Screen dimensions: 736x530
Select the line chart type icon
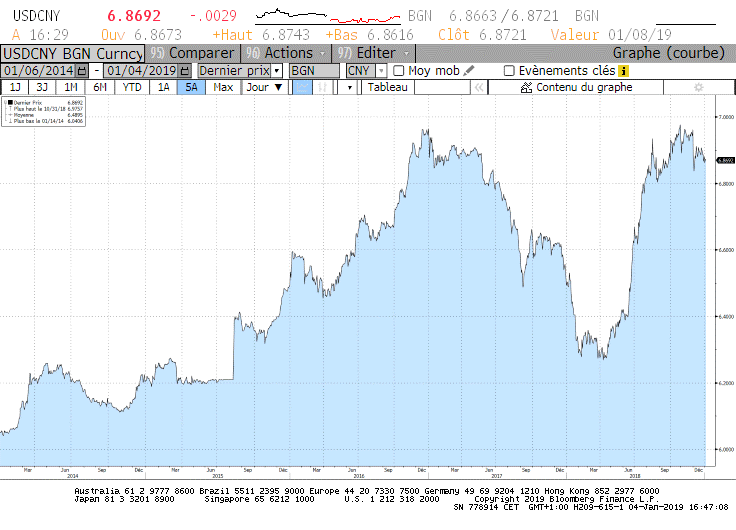pyautogui.click(x=302, y=87)
